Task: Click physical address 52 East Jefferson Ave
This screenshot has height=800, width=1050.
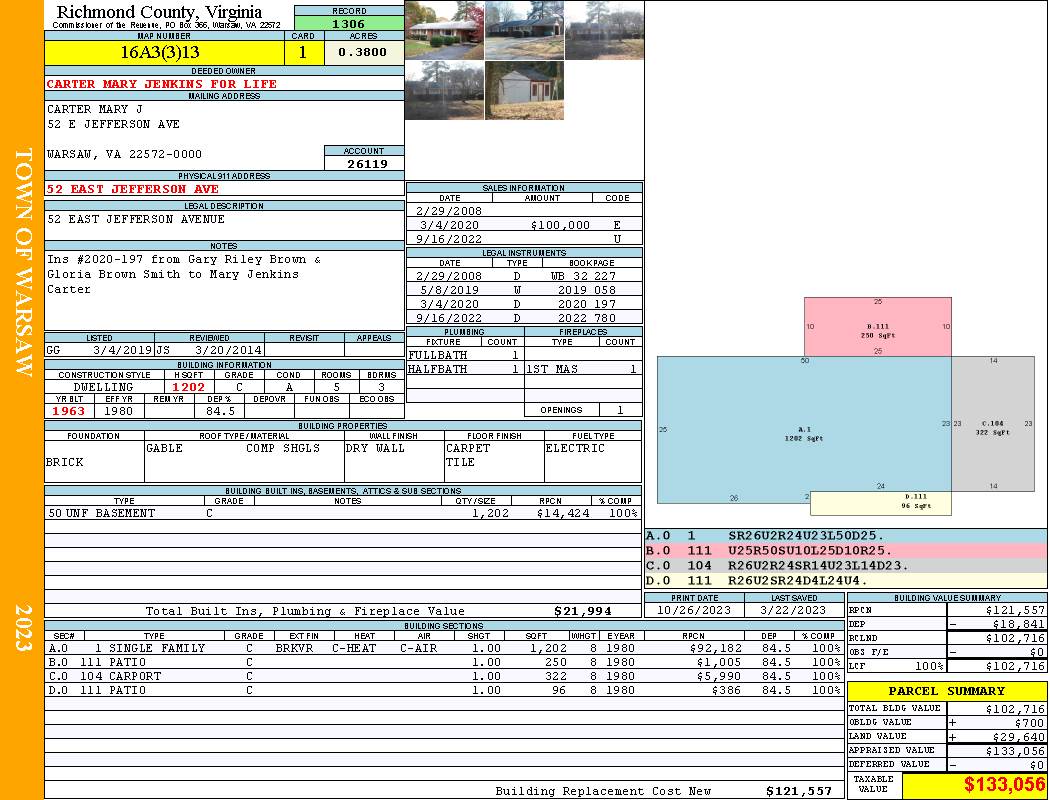Action: click(133, 188)
